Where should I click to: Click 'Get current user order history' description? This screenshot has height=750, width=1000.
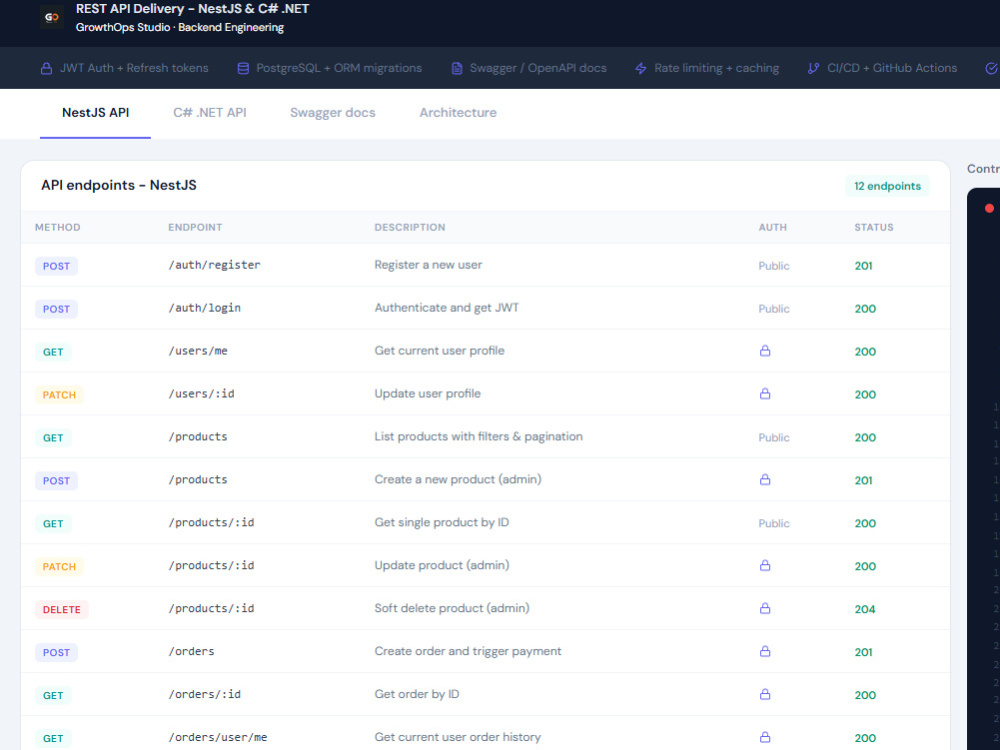coord(457,737)
